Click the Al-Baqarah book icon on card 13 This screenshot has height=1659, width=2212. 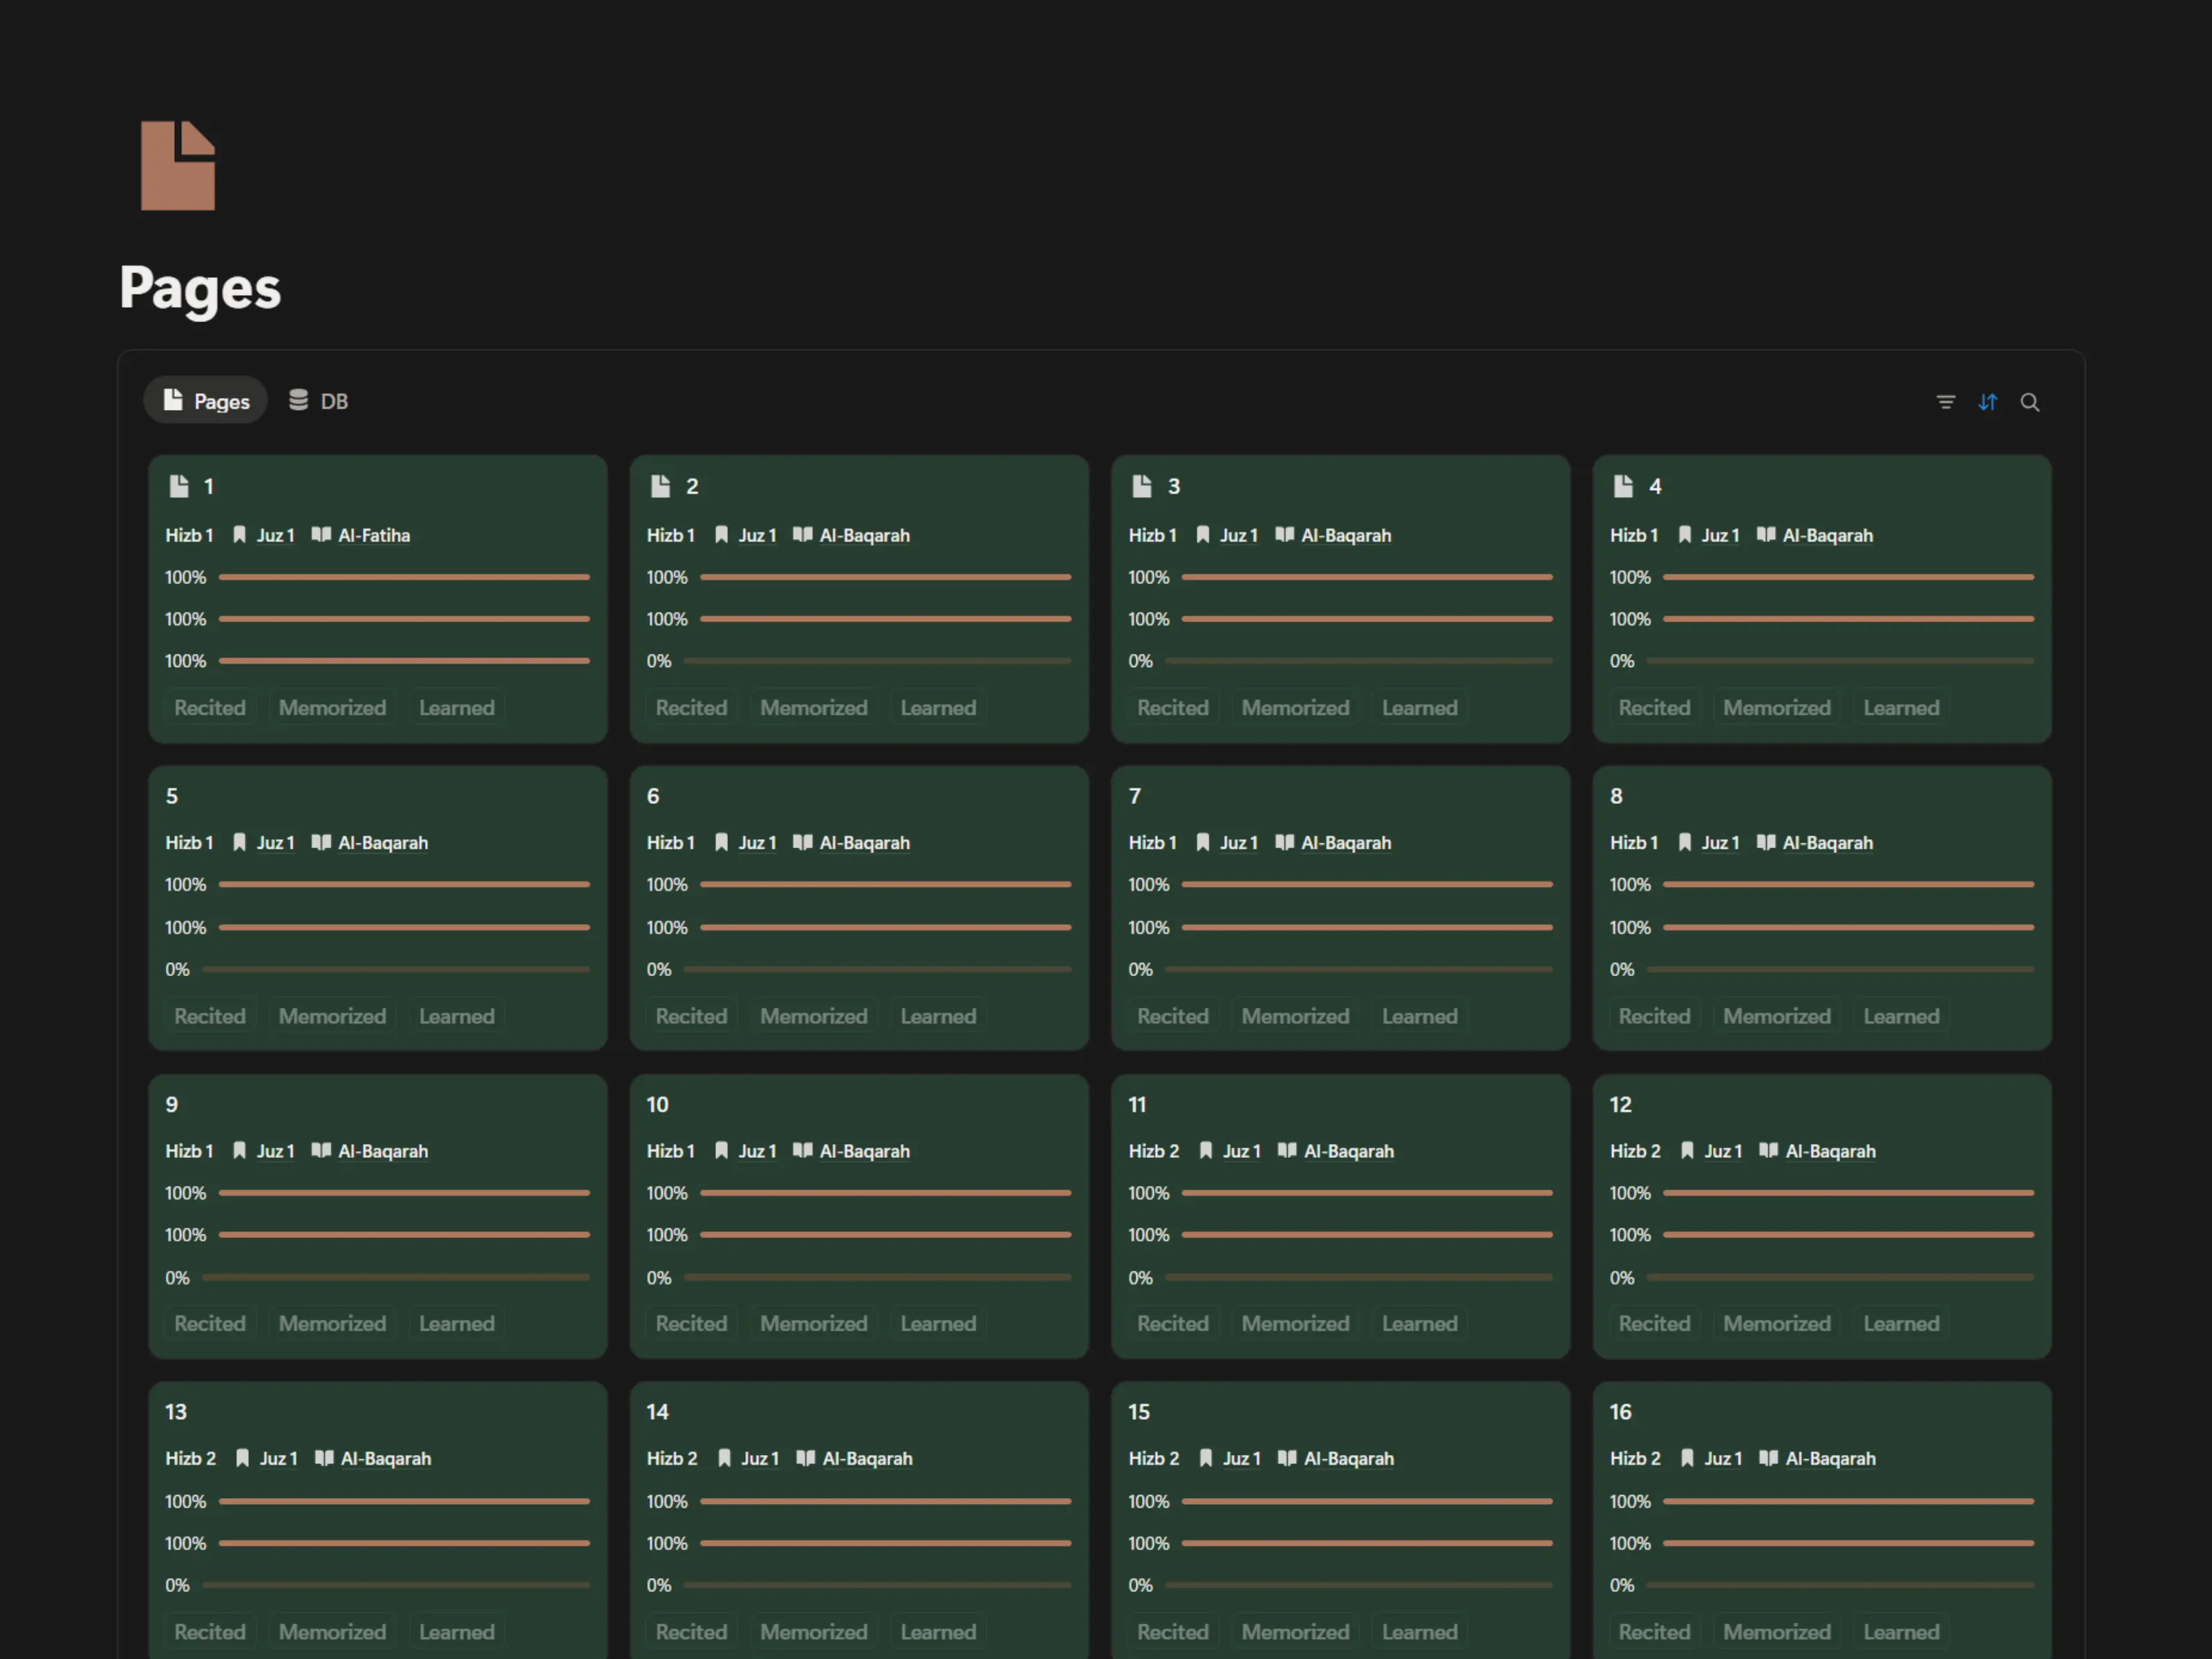324,1458
